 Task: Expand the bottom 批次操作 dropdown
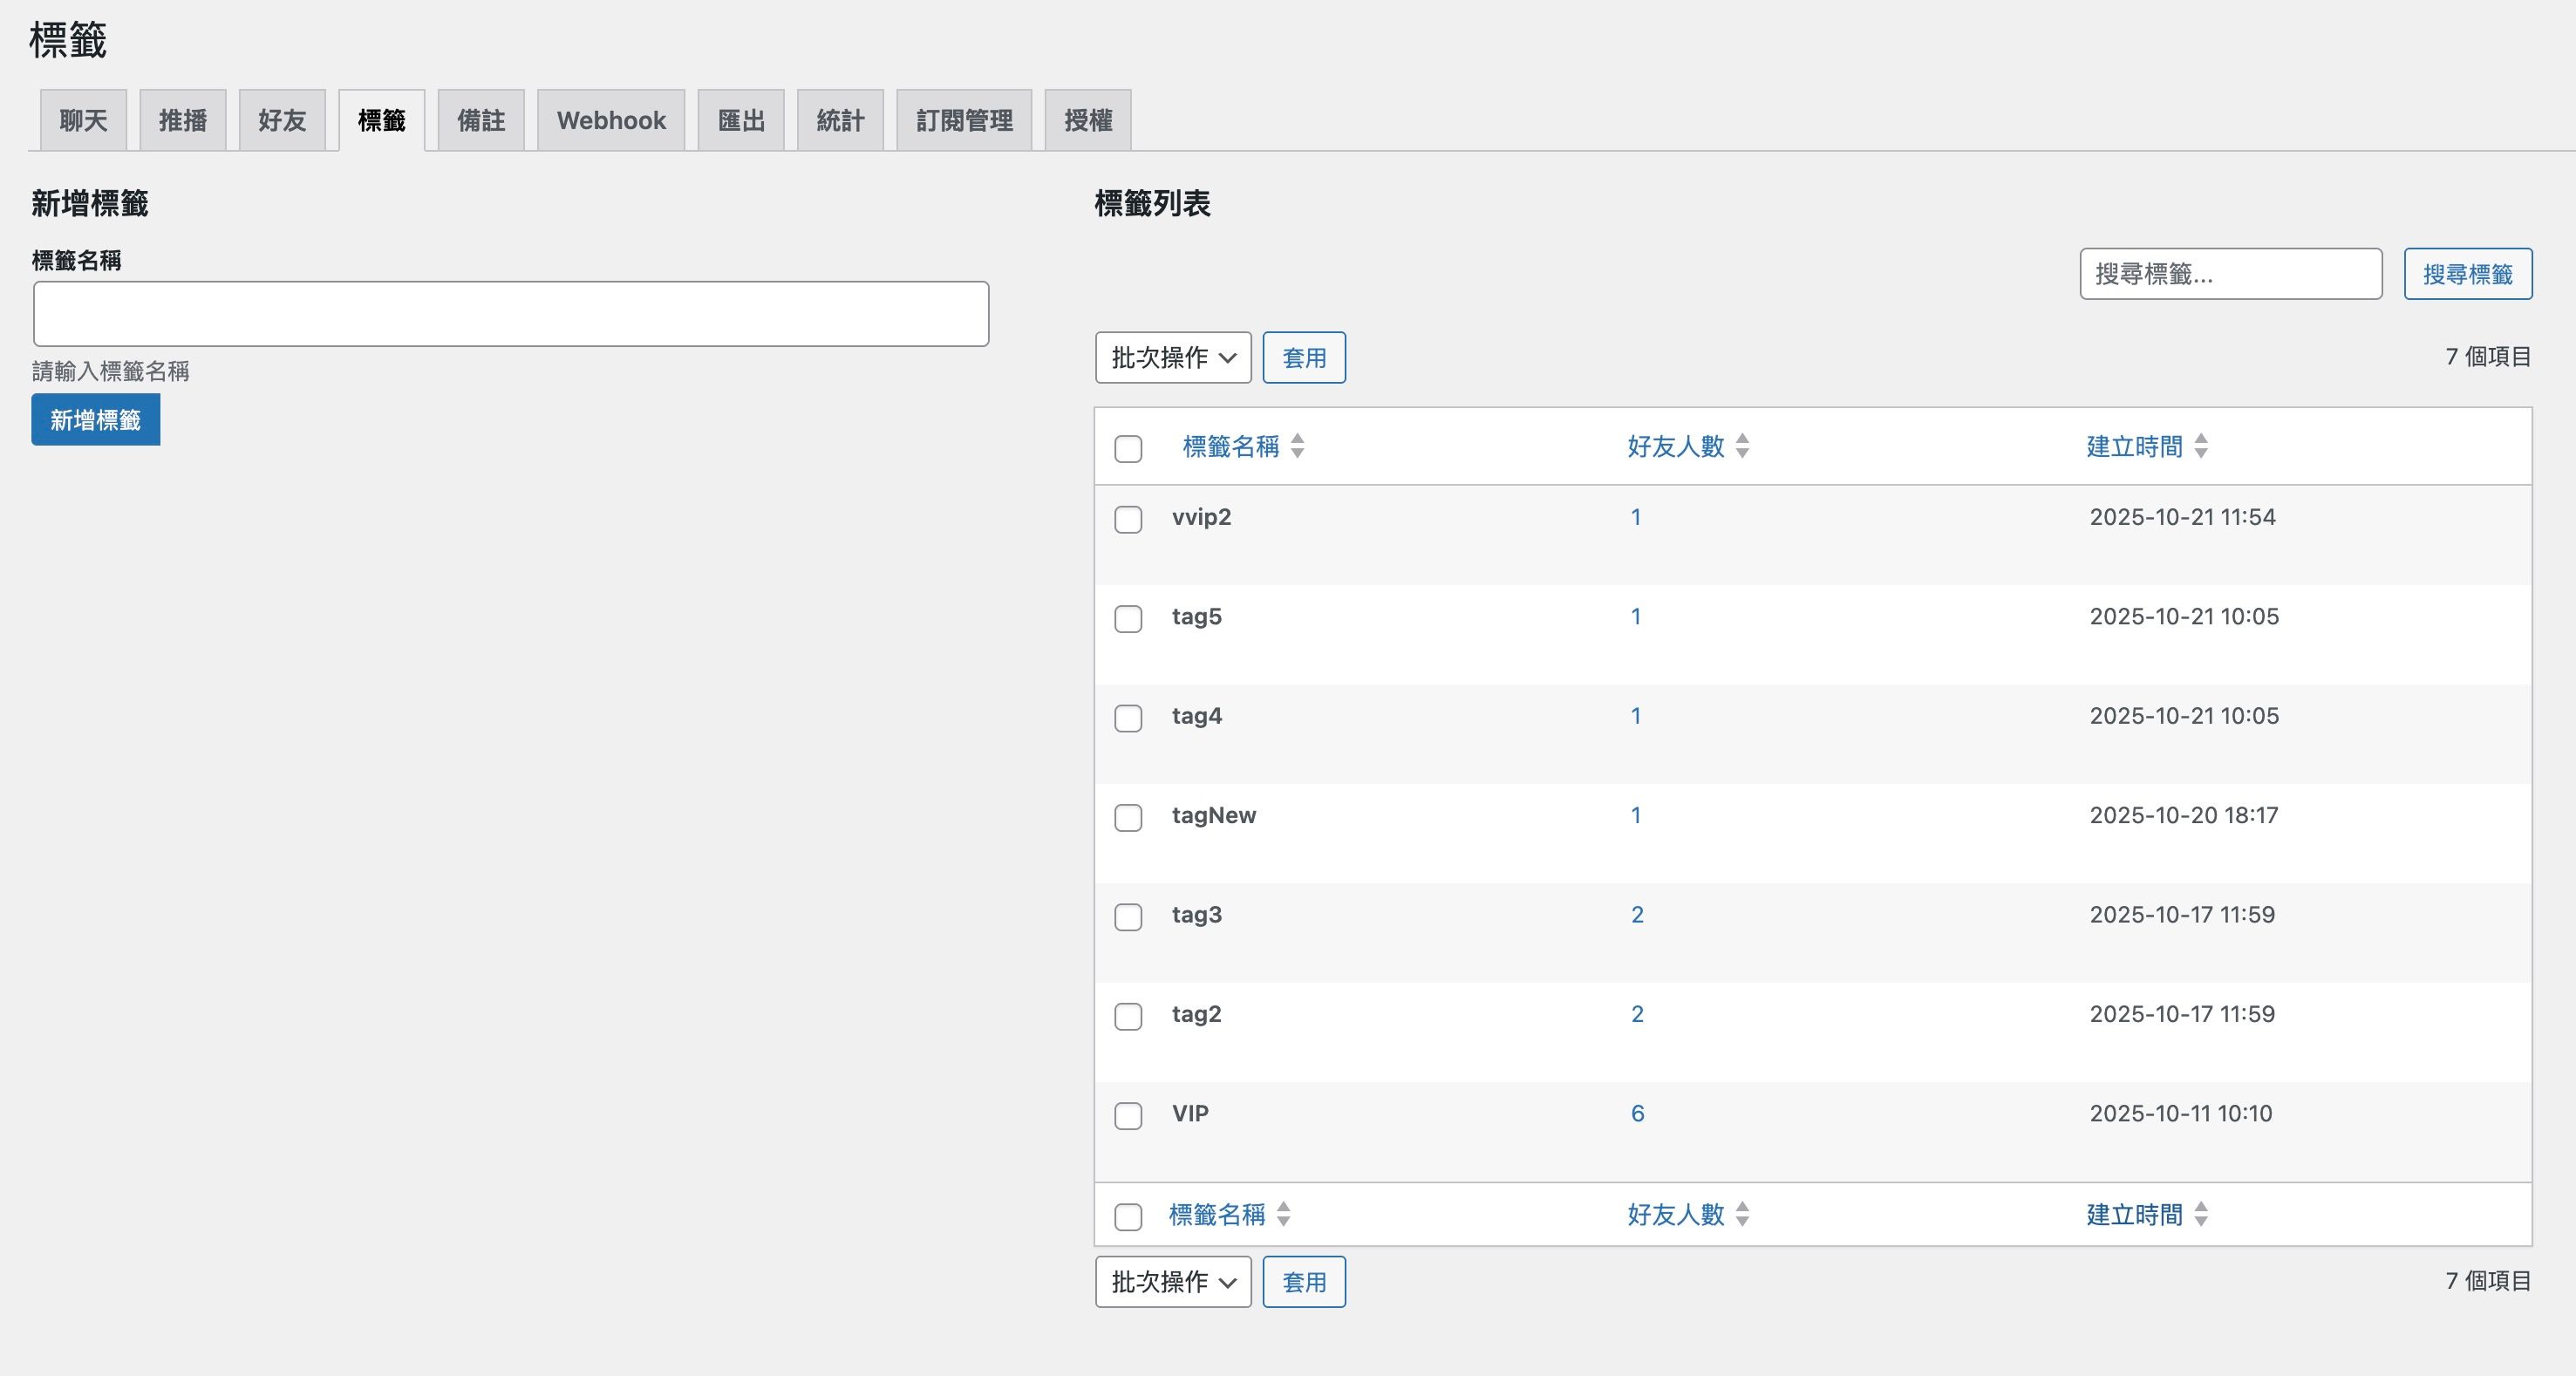click(1172, 1281)
